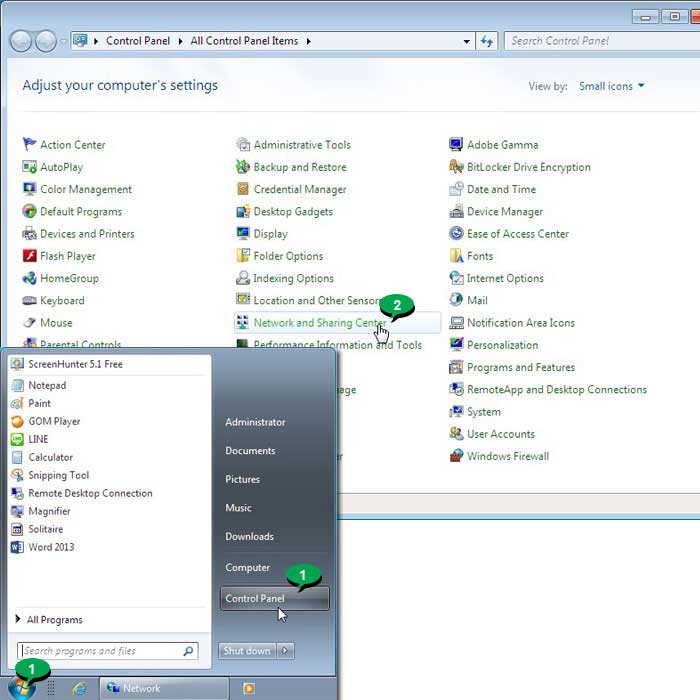The image size is (700, 700).
Task: Open the User Accounts link
Action: (500, 434)
